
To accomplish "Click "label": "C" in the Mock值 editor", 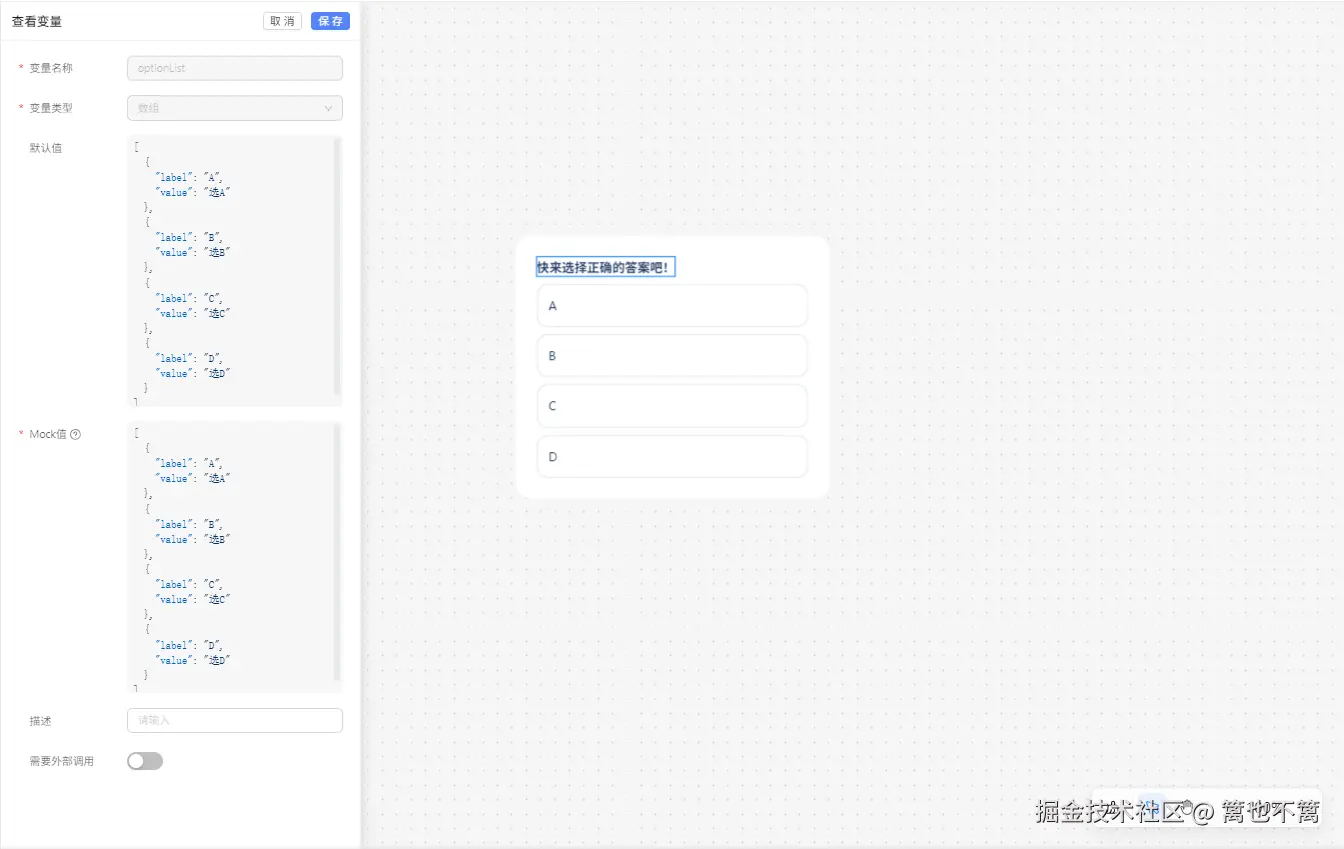I will click(x=190, y=584).
